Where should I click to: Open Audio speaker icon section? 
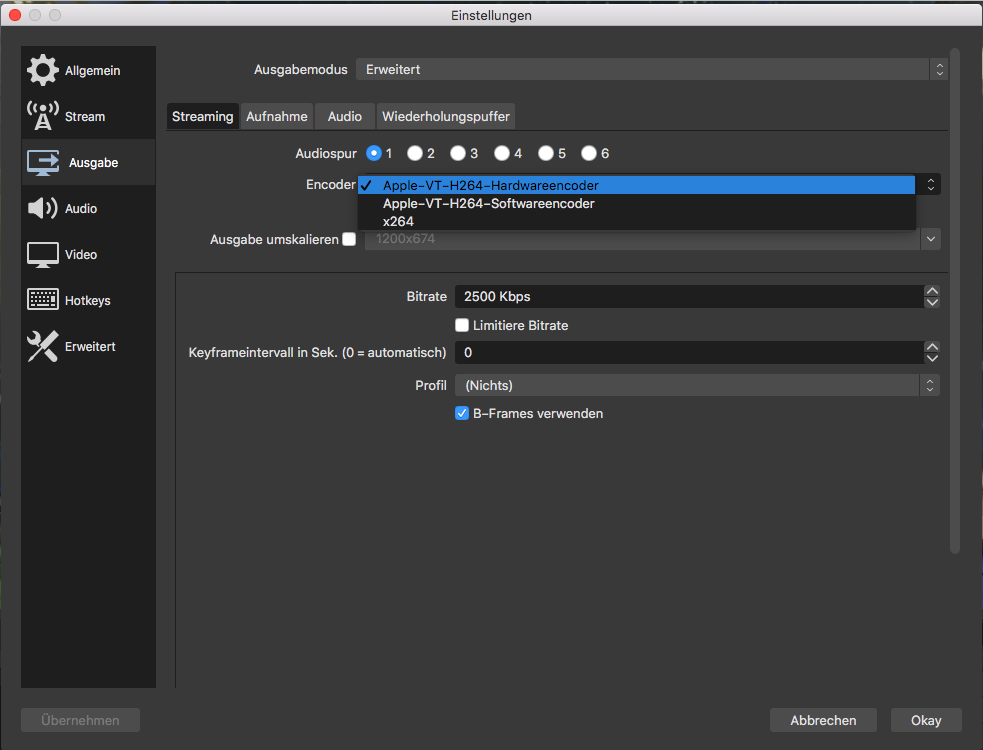[x=42, y=209]
